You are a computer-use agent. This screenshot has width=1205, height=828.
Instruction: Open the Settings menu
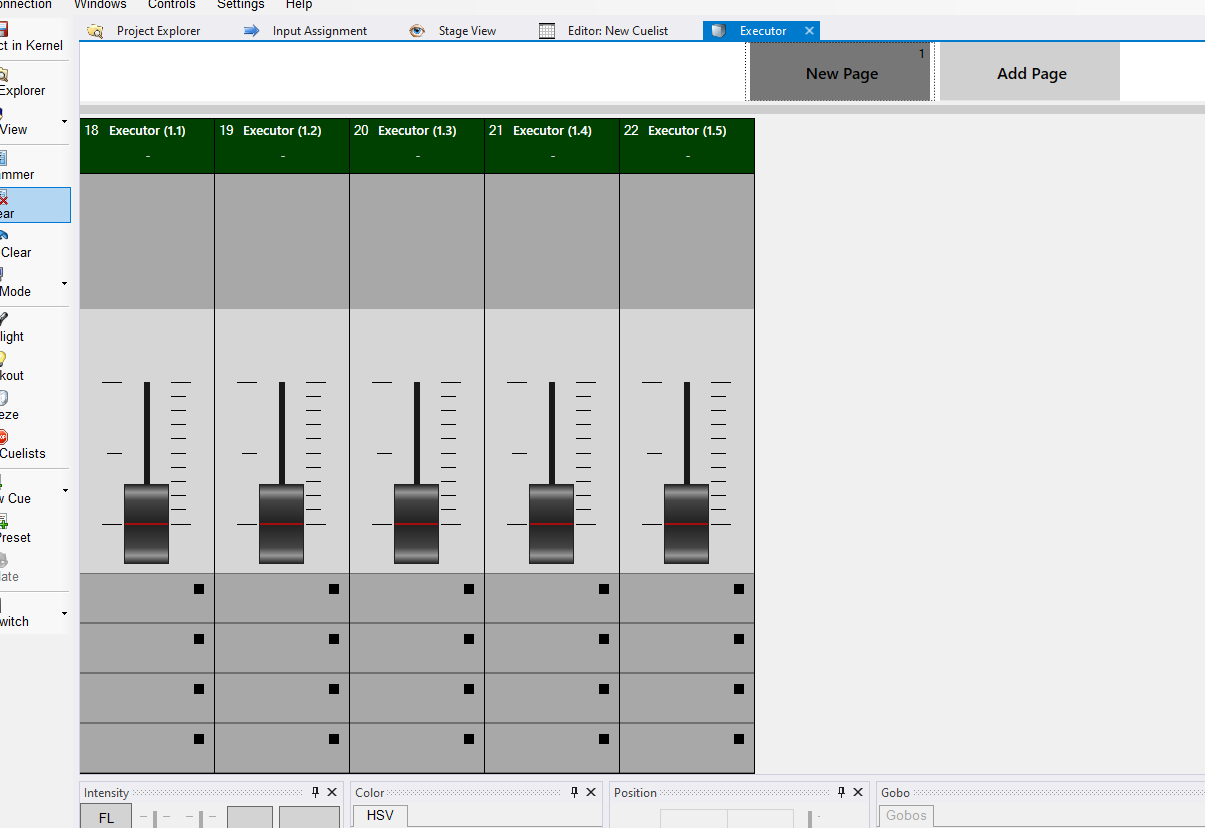[240, 4]
